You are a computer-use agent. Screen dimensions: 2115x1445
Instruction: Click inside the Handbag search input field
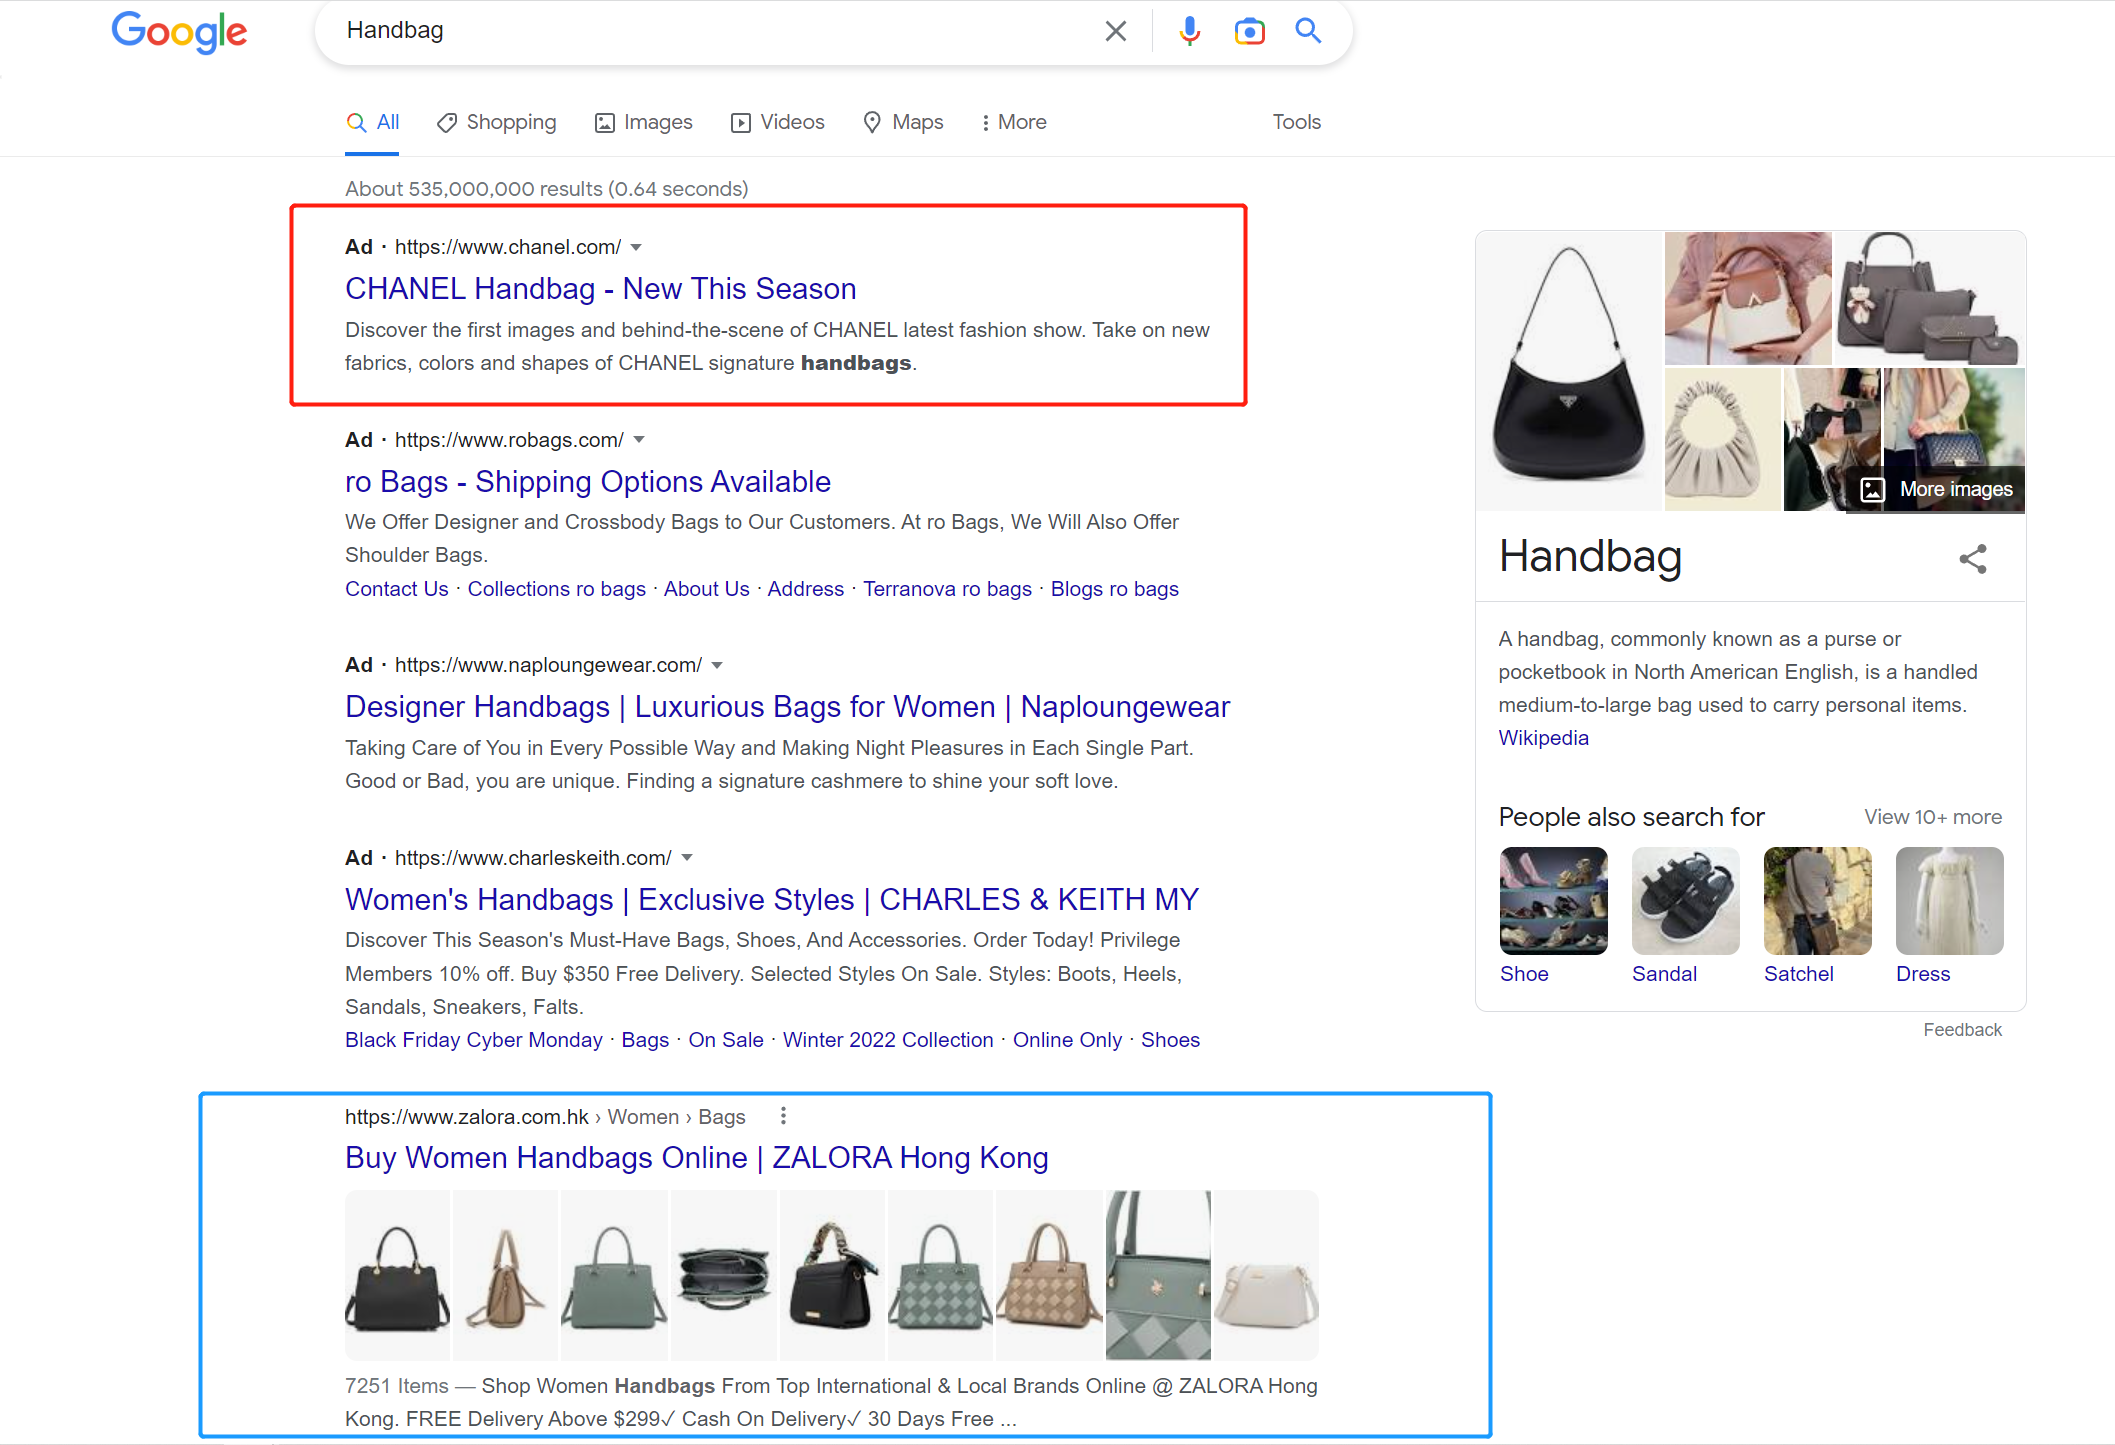click(x=700, y=31)
